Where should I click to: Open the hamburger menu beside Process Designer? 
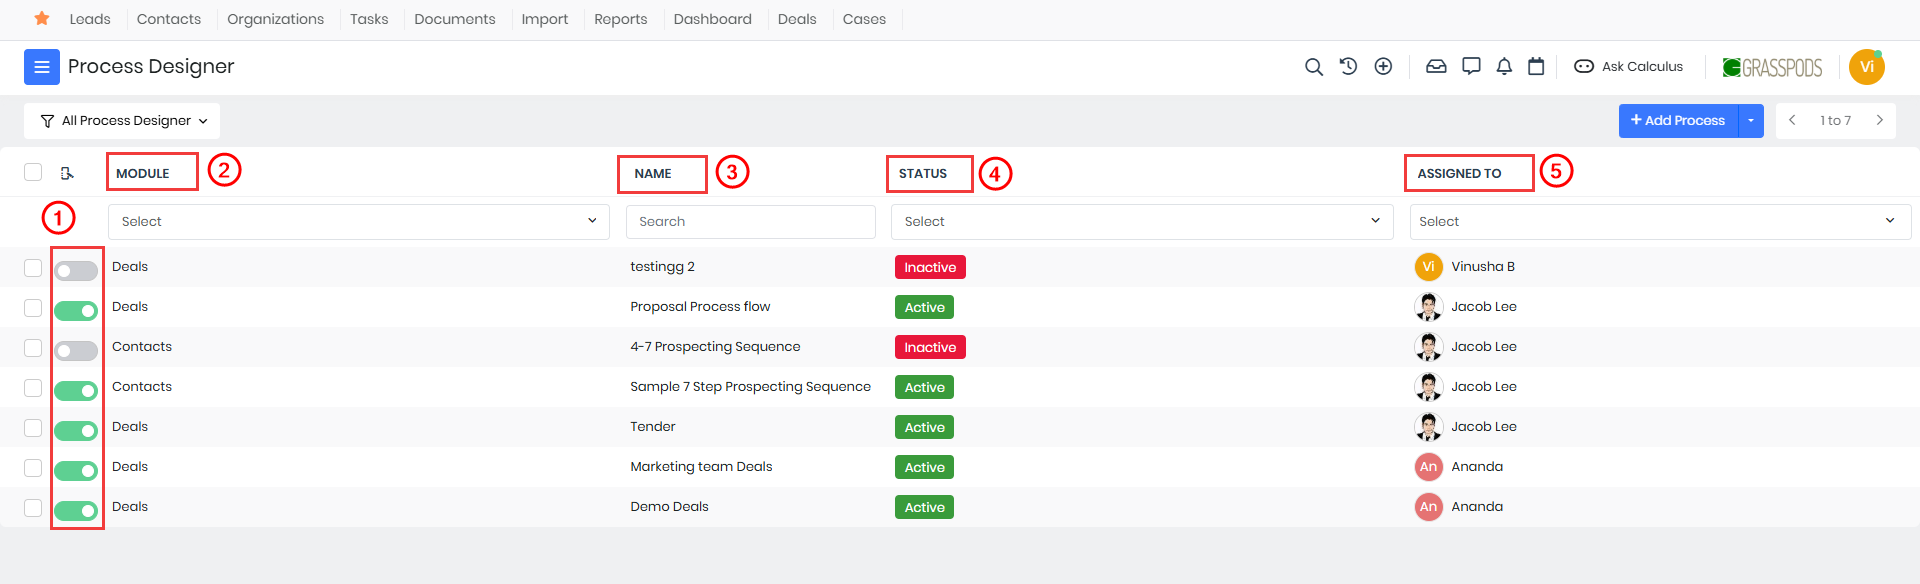click(42, 67)
